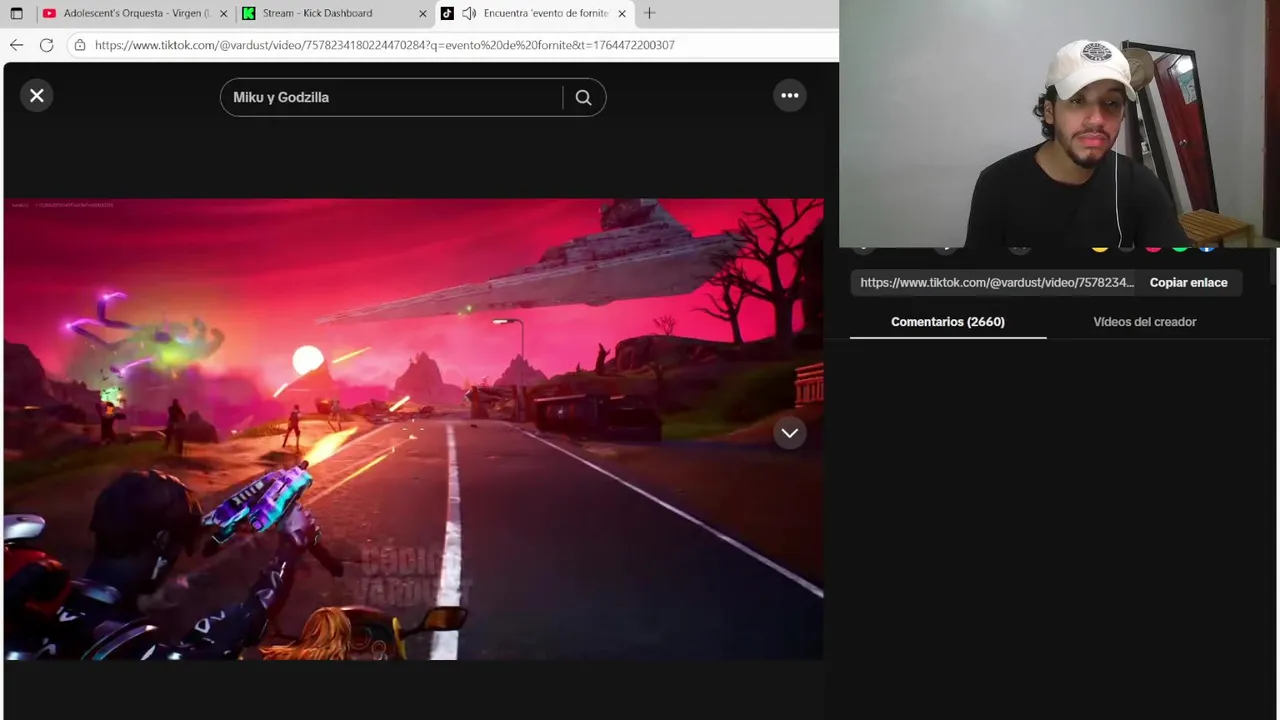Open the tab actions menu icon

pyautogui.click(x=16, y=14)
